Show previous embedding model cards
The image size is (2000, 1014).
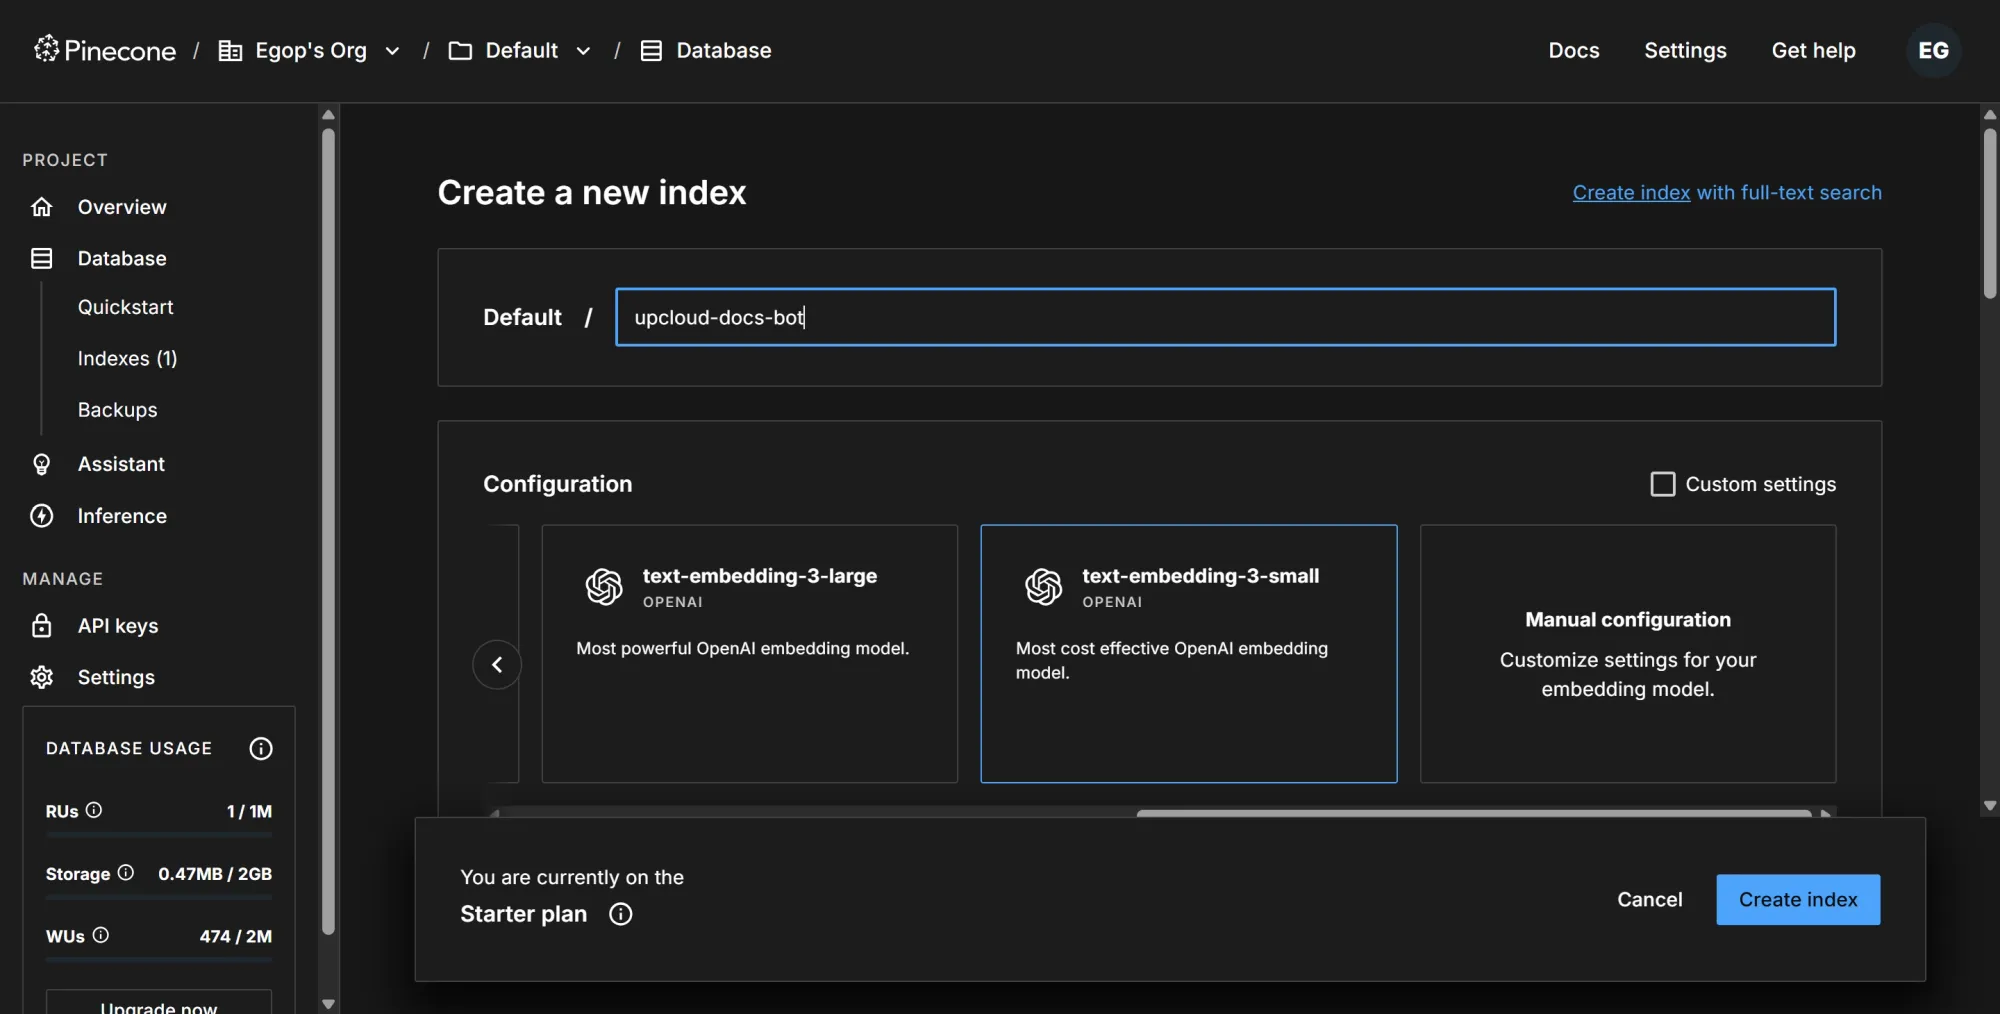pyautogui.click(x=497, y=664)
